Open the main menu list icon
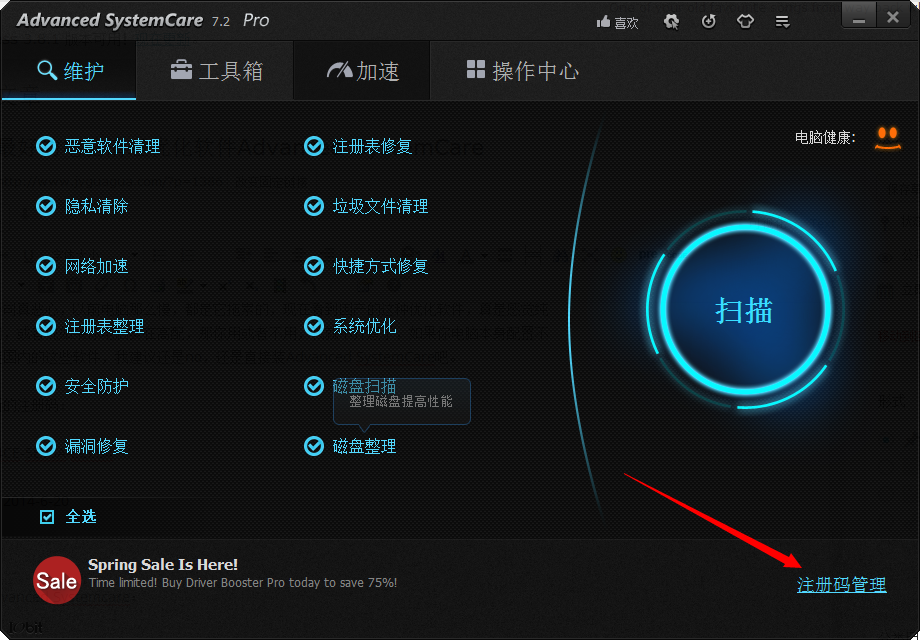 click(x=782, y=22)
